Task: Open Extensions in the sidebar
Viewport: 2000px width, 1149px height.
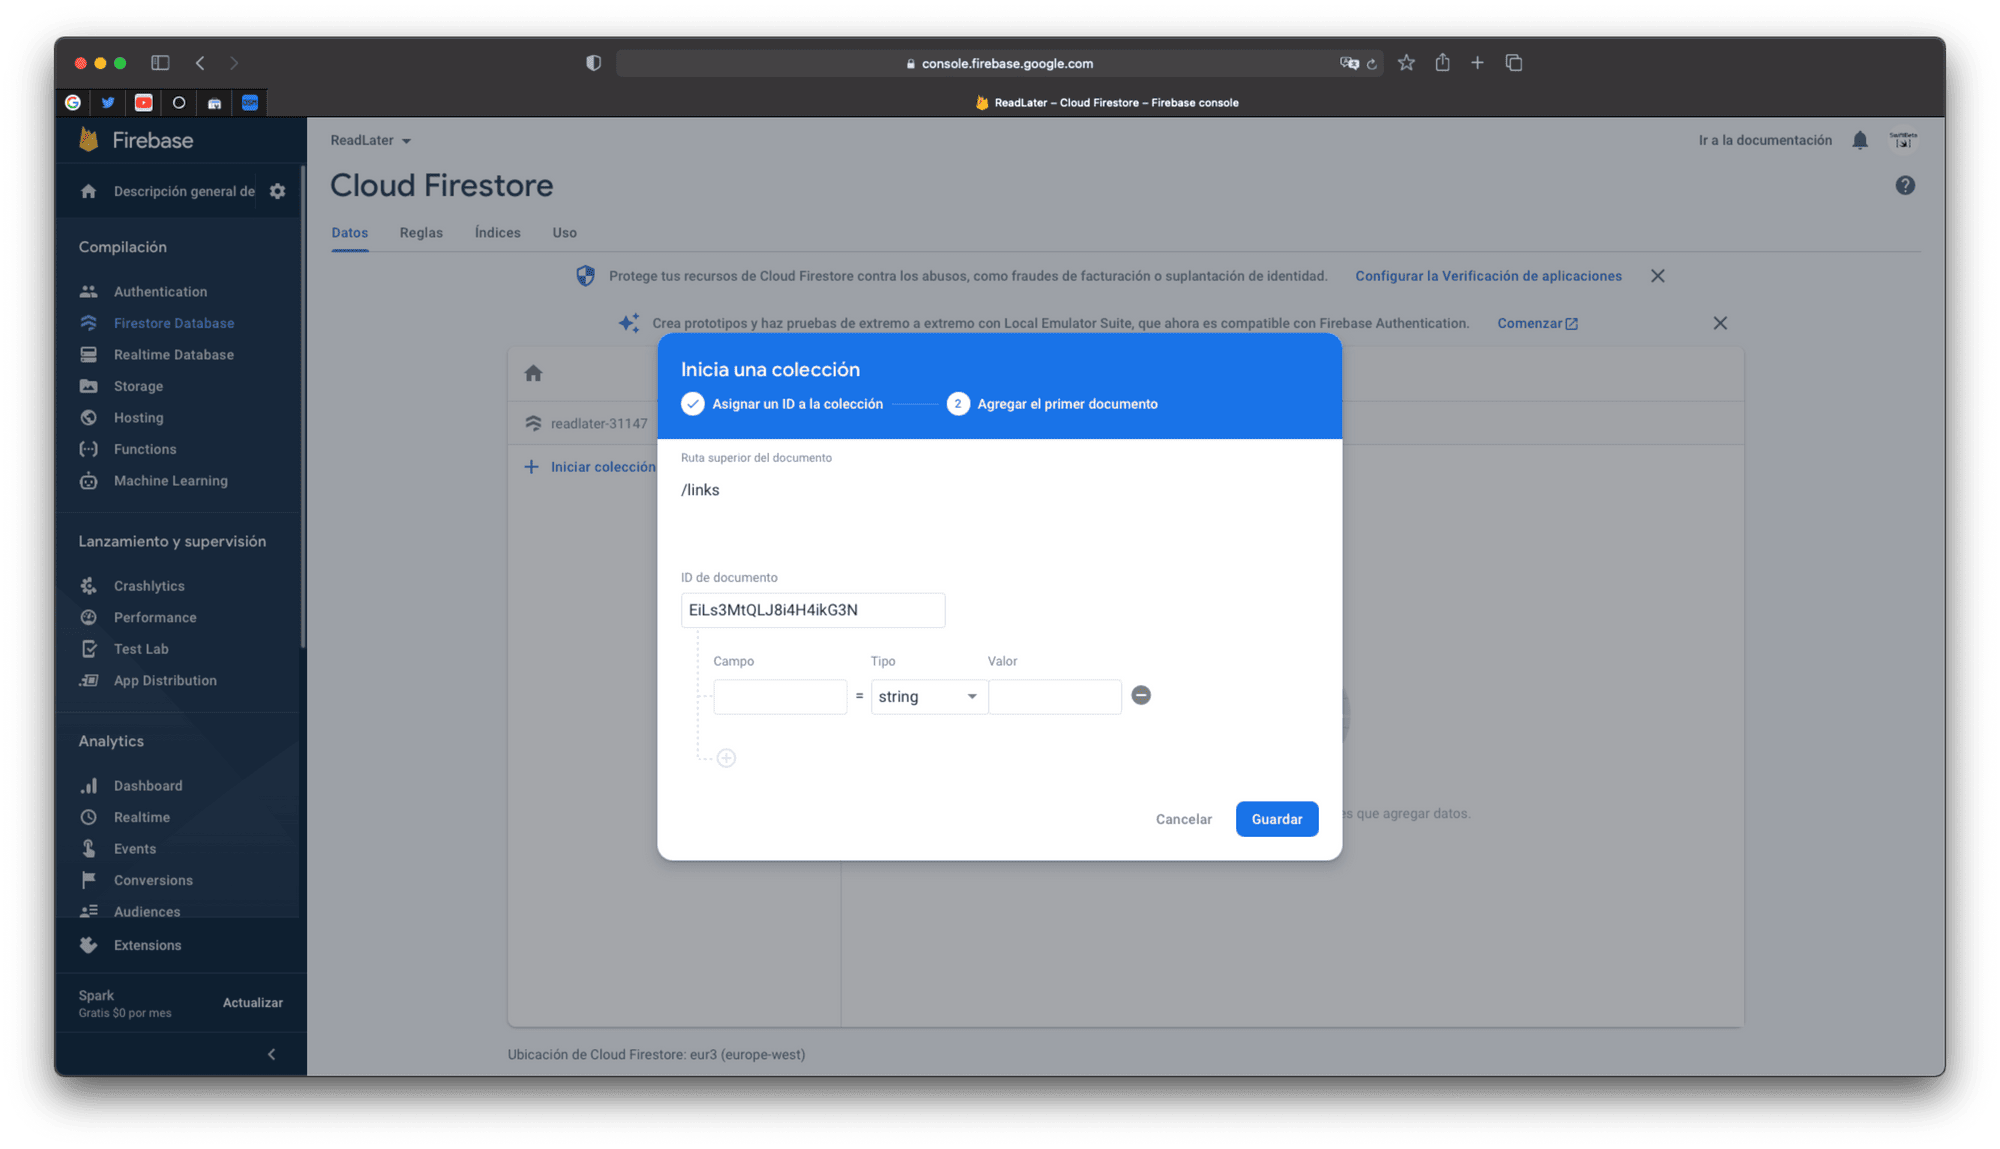Action: pyautogui.click(x=147, y=945)
